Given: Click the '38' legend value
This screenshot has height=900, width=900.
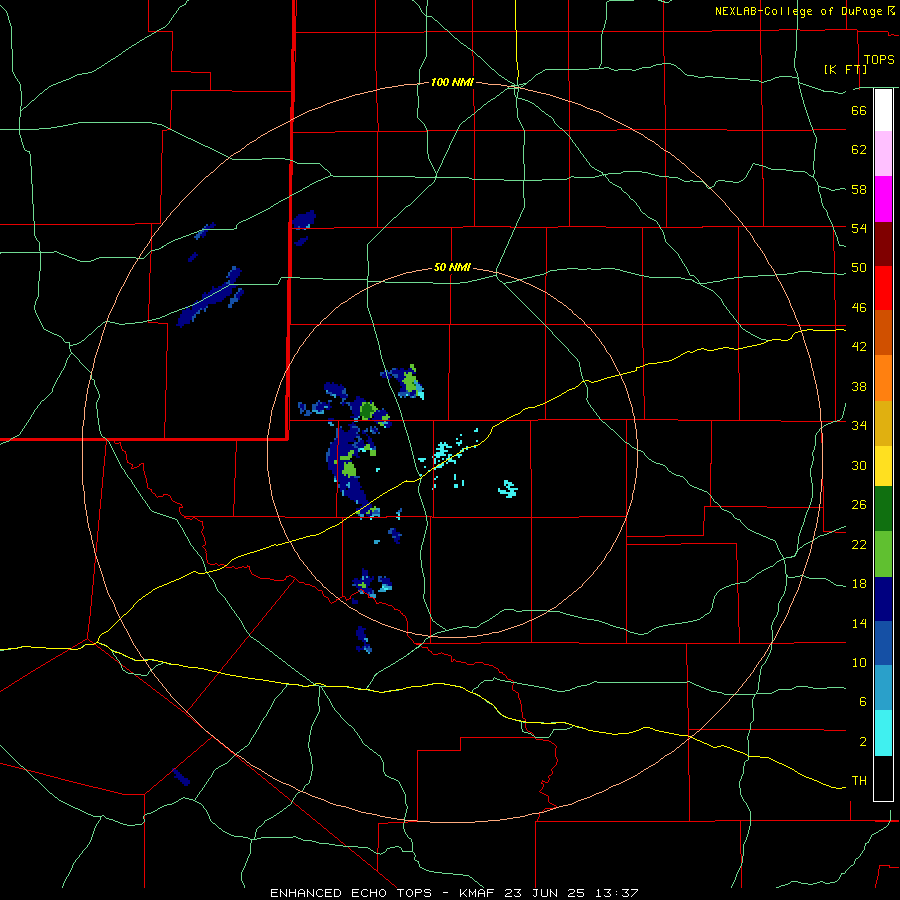Looking at the screenshot, I should (859, 386).
